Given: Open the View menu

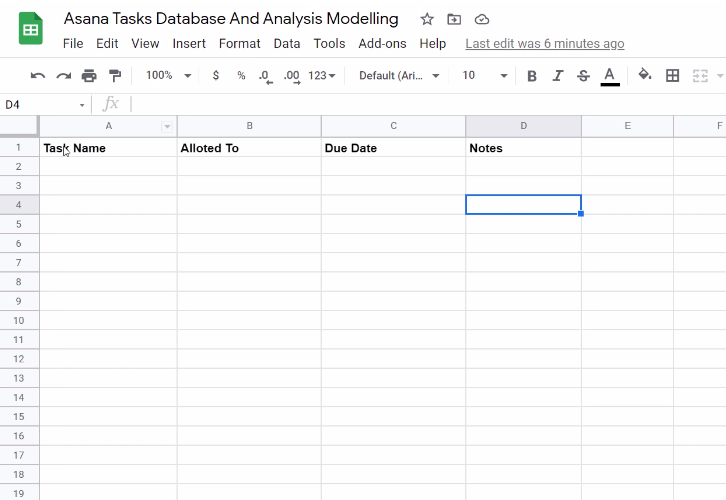Looking at the screenshot, I should (x=145, y=44).
